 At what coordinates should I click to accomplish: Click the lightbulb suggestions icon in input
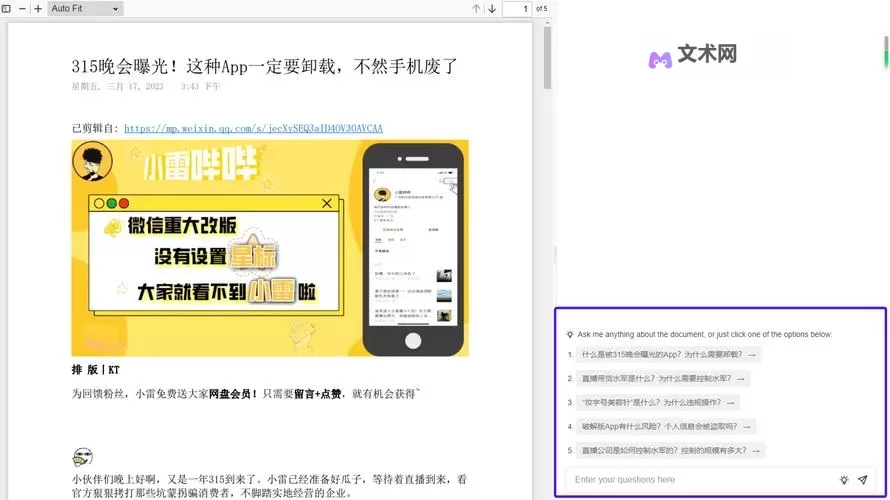tap(844, 480)
